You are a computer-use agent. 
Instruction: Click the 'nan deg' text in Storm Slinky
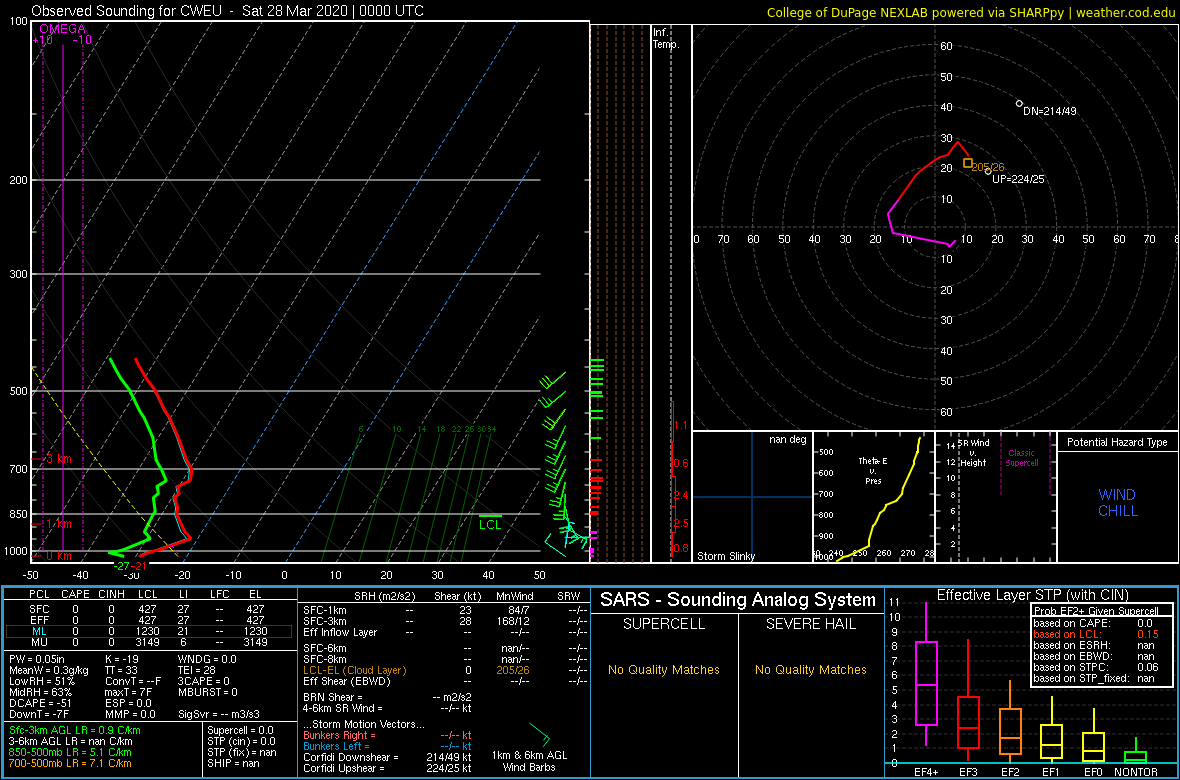[788, 439]
